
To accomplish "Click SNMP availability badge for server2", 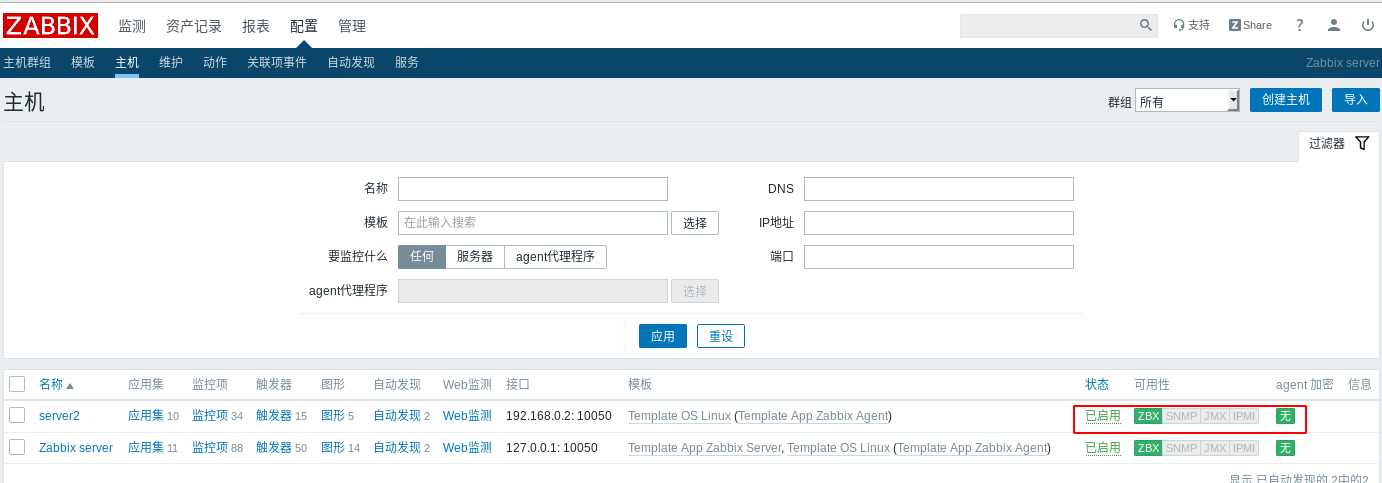I will (1181, 416).
